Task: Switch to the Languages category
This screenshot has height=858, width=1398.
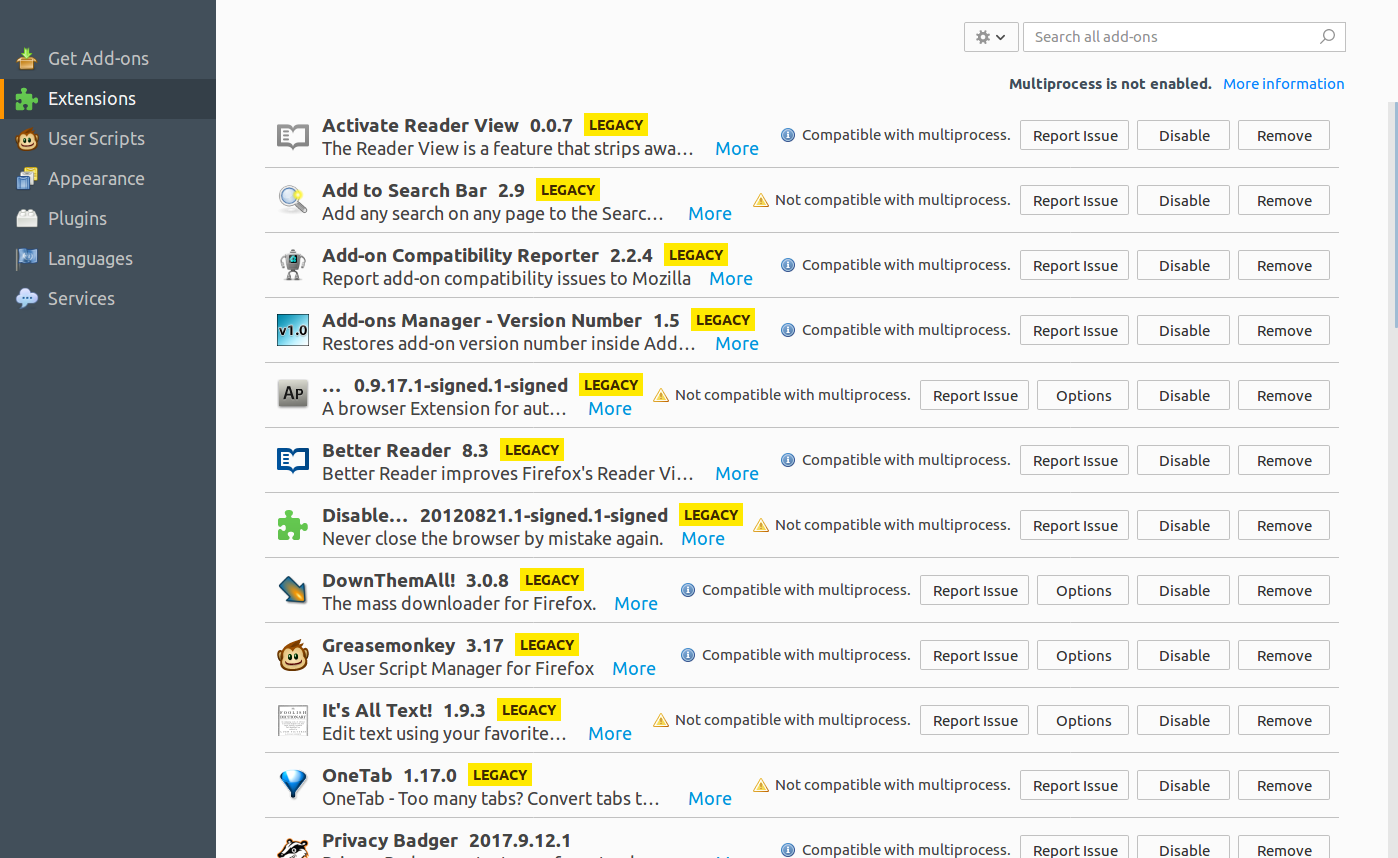Action: tap(108, 258)
